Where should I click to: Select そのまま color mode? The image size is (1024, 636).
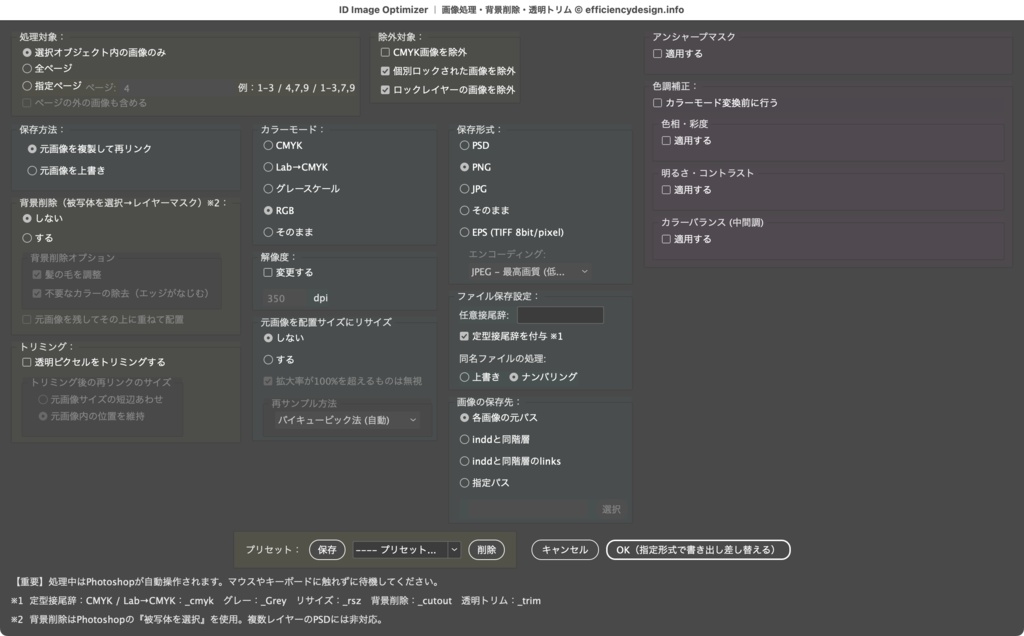(x=288, y=232)
